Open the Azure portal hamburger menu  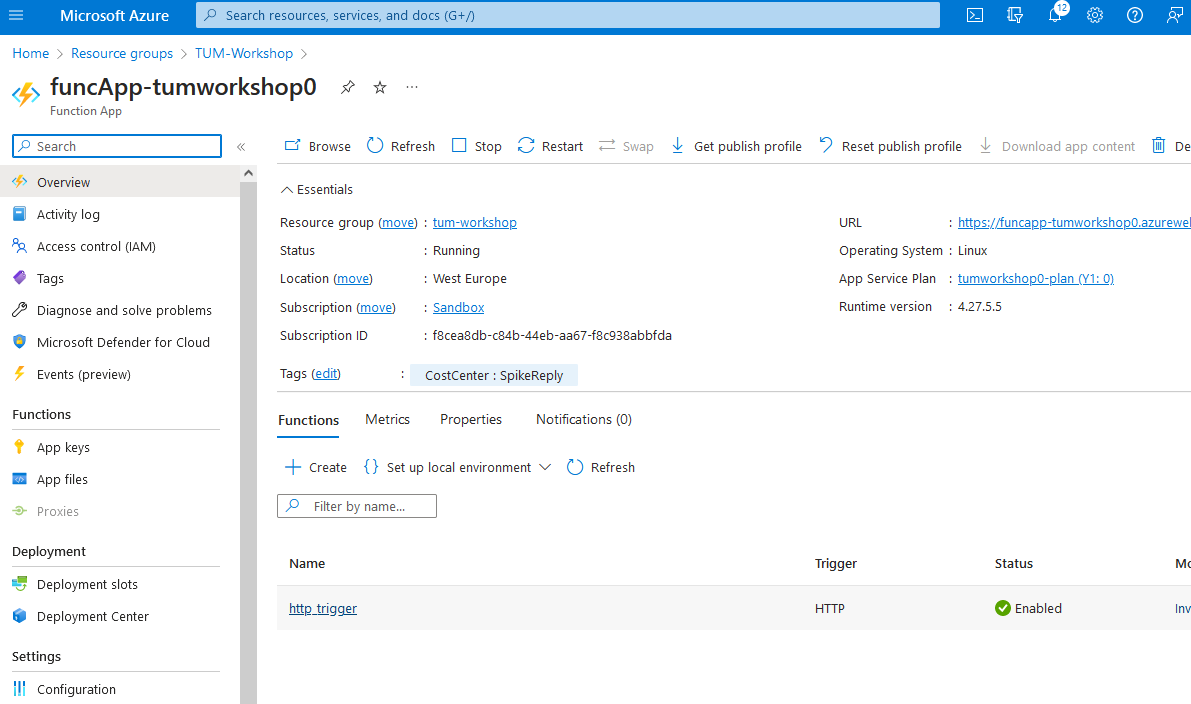pyautogui.click(x=16, y=15)
